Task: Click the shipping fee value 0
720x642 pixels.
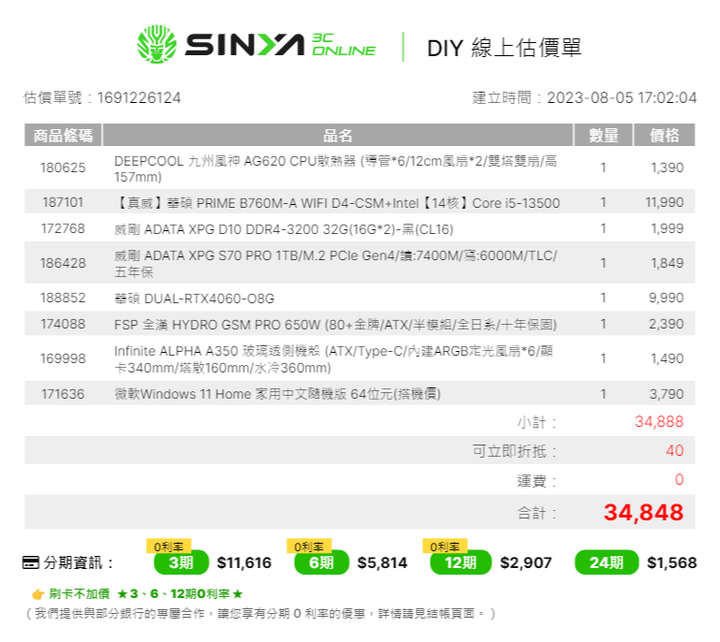Action: [679, 480]
